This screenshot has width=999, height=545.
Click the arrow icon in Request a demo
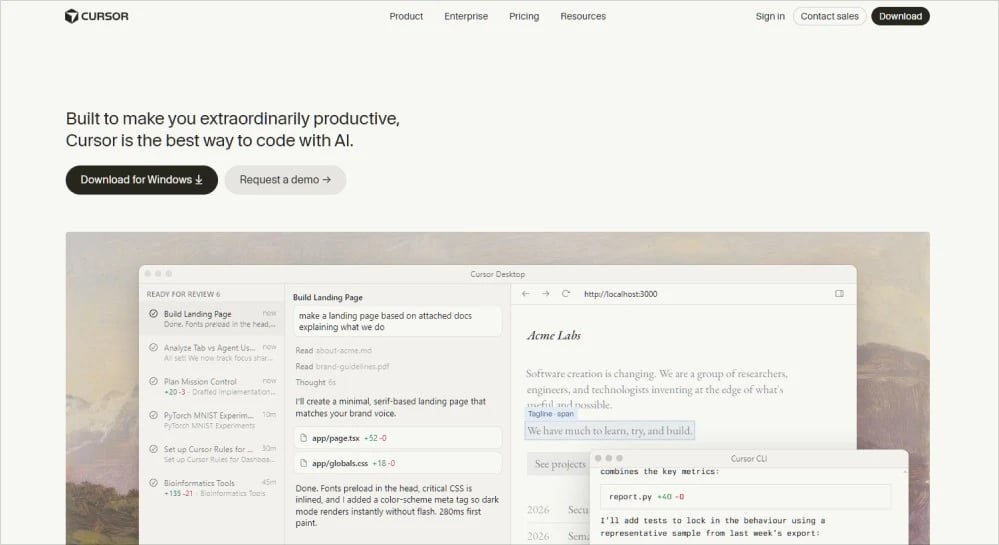tap(327, 180)
